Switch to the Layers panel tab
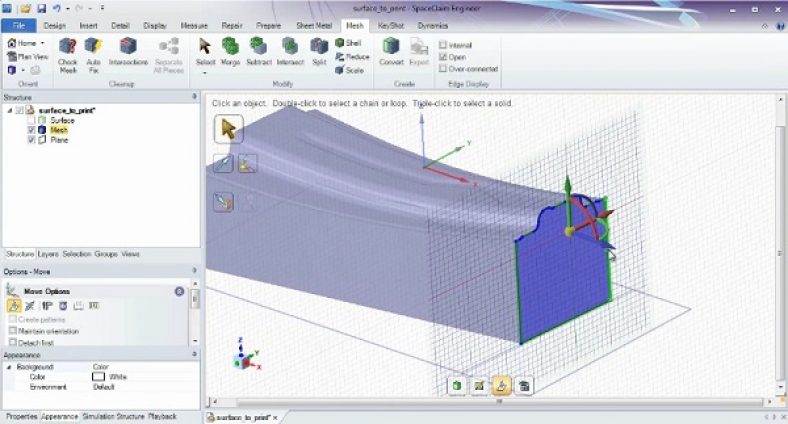Viewport: 788px width, 424px height. 48,254
